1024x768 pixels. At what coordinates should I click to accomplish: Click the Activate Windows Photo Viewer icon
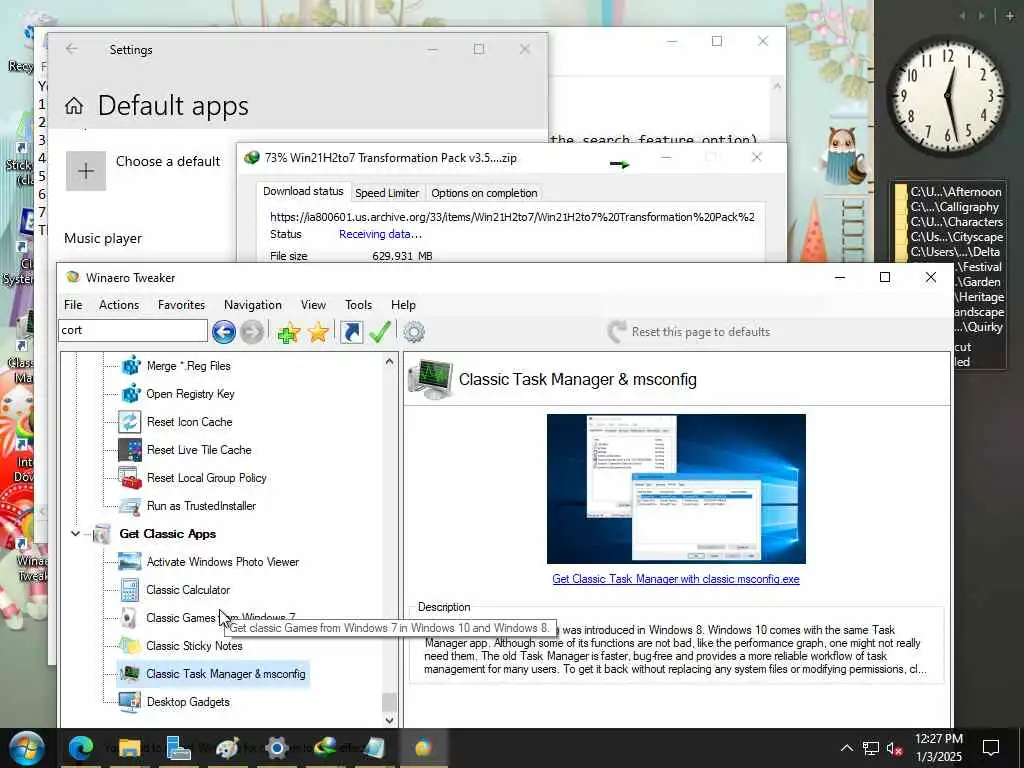click(129, 562)
